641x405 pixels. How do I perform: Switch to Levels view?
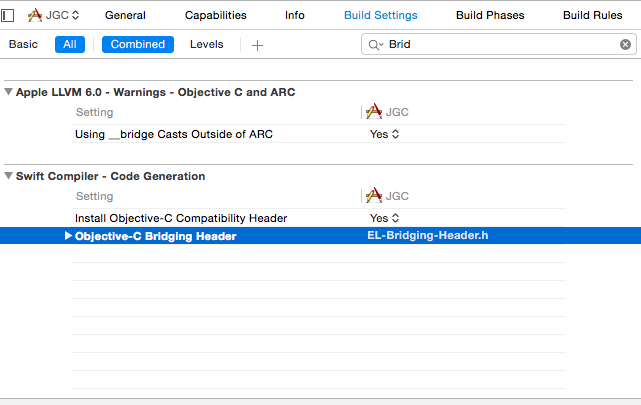[x=206, y=44]
